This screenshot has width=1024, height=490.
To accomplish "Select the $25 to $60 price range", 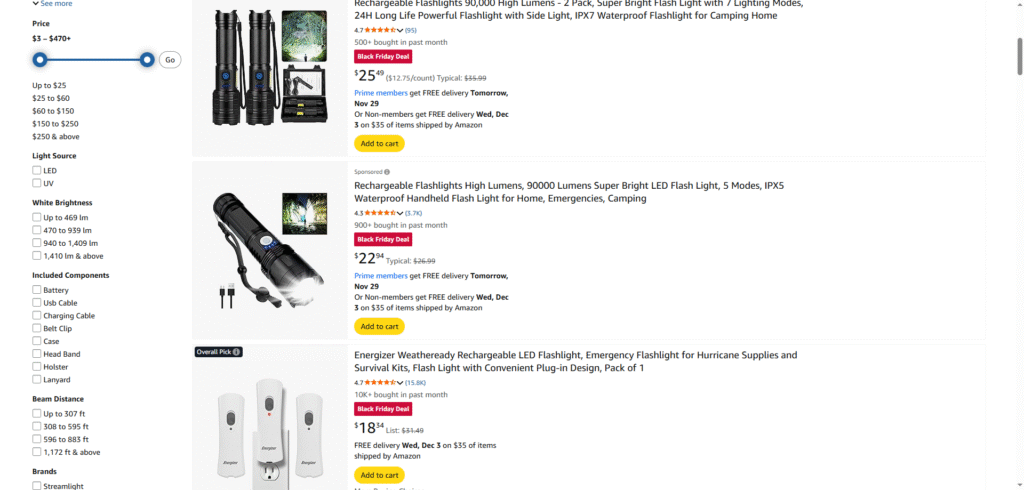I will coord(51,98).
